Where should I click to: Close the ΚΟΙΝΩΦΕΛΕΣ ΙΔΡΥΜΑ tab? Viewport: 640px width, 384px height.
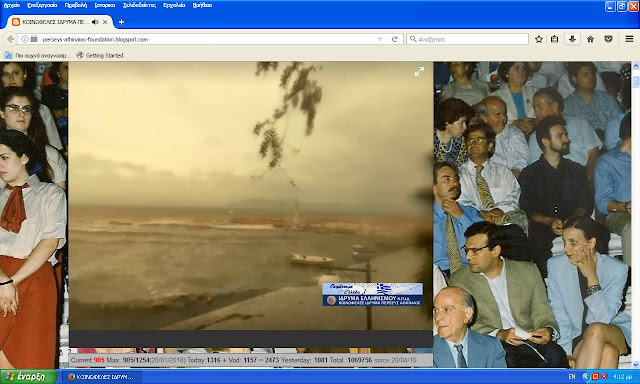pos(105,22)
